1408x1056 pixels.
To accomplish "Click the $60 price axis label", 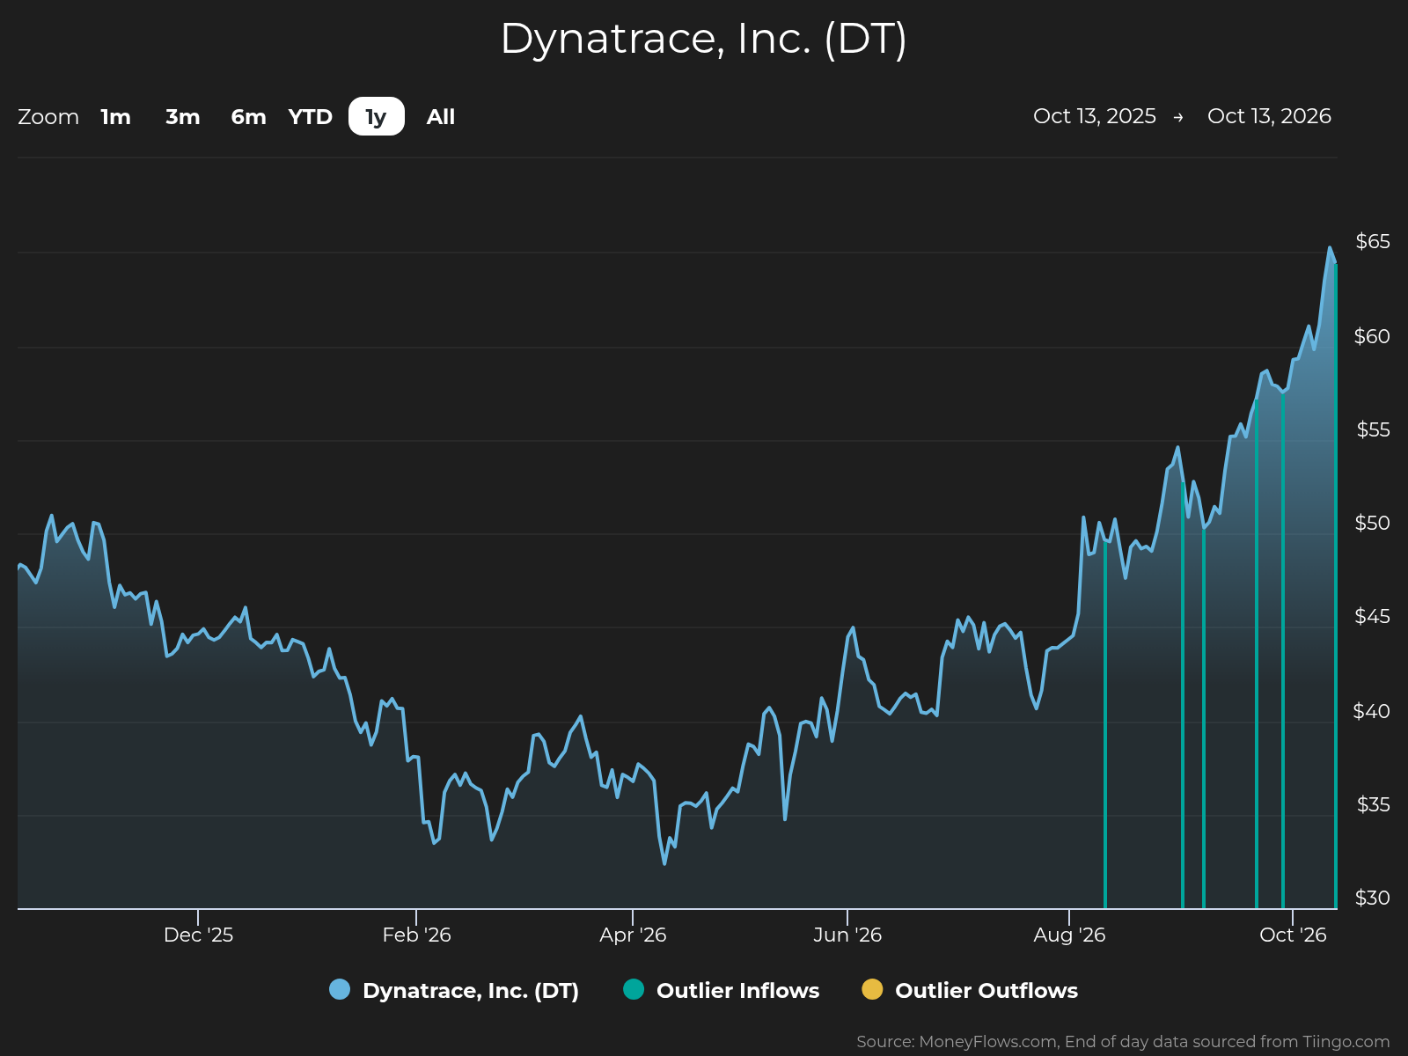I will click(1372, 336).
